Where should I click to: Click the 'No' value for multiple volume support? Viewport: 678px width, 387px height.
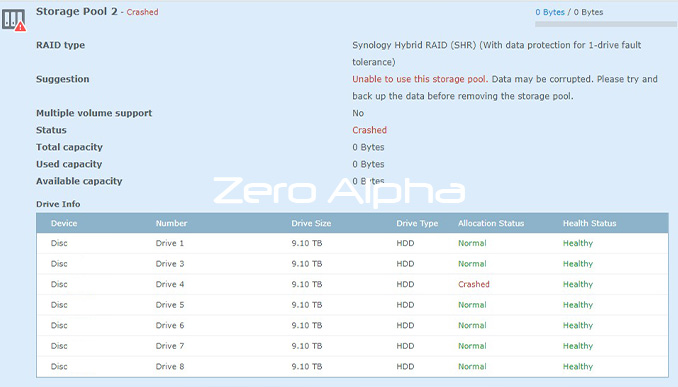tap(358, 113)
